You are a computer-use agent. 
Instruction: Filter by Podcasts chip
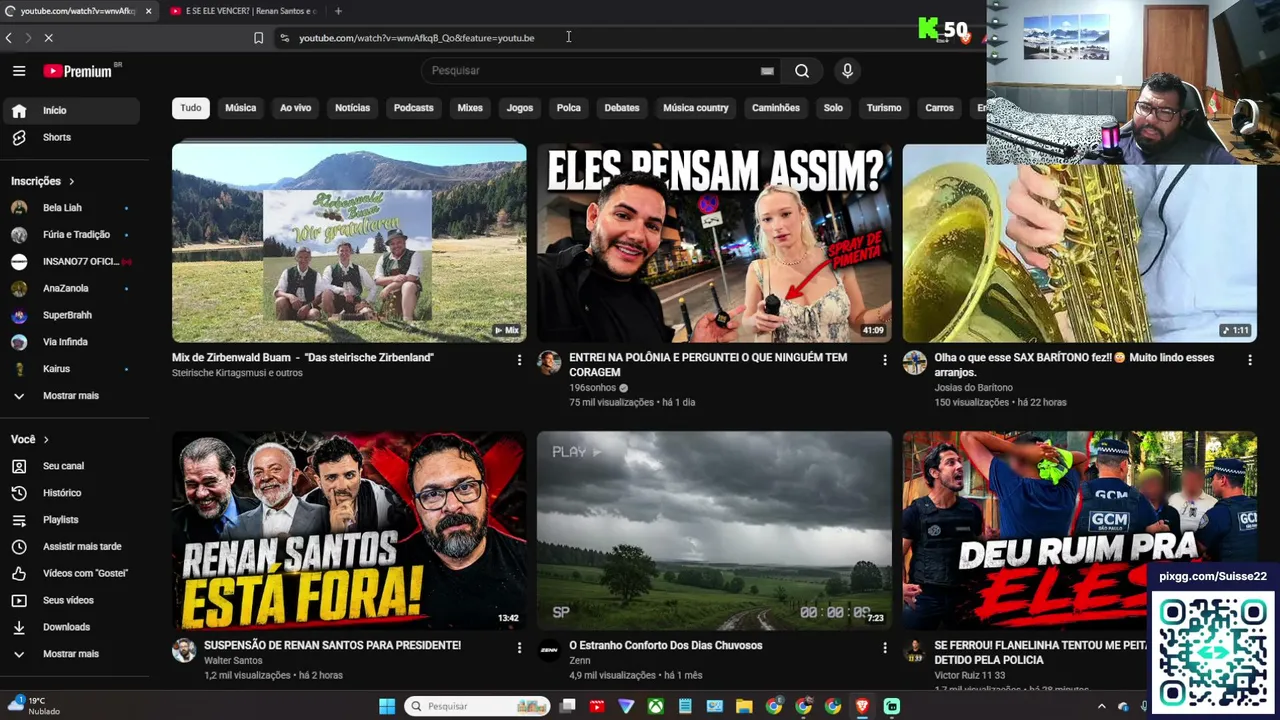(414, 108)
